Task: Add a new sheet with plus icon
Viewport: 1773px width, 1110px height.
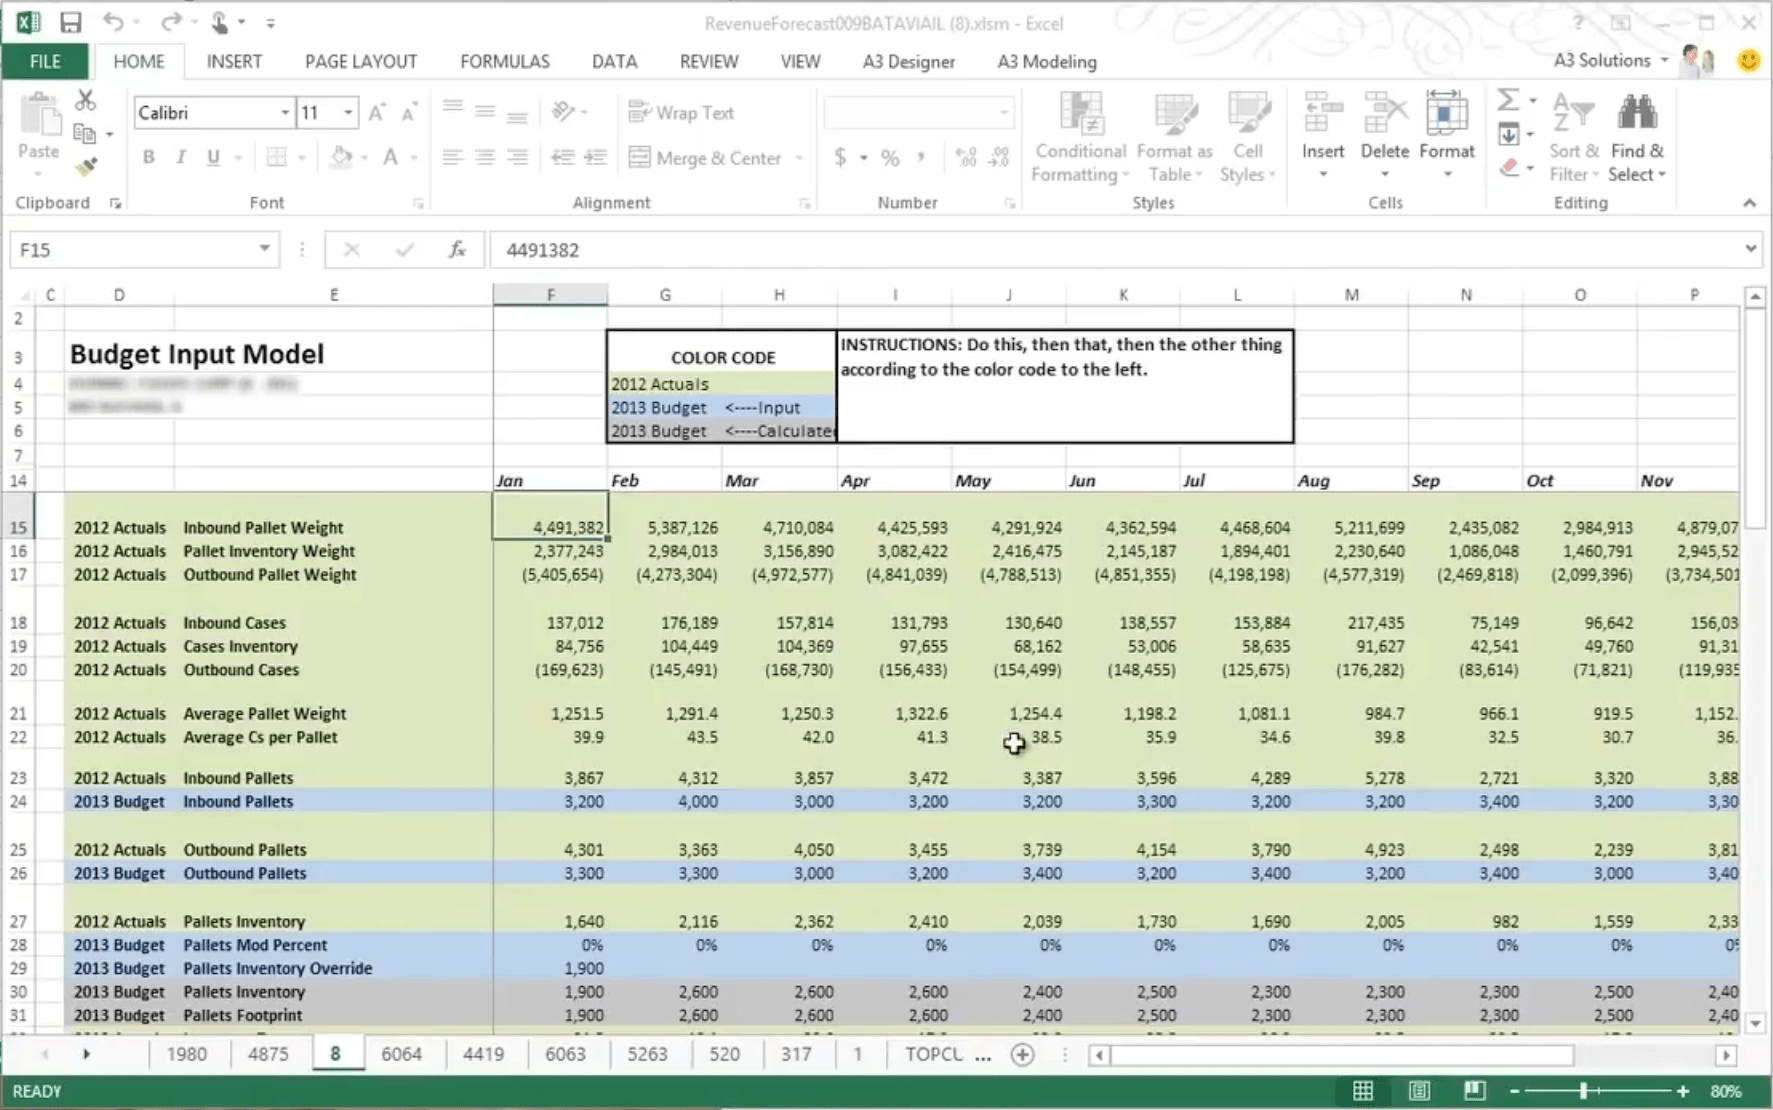Action: 1022,1054
